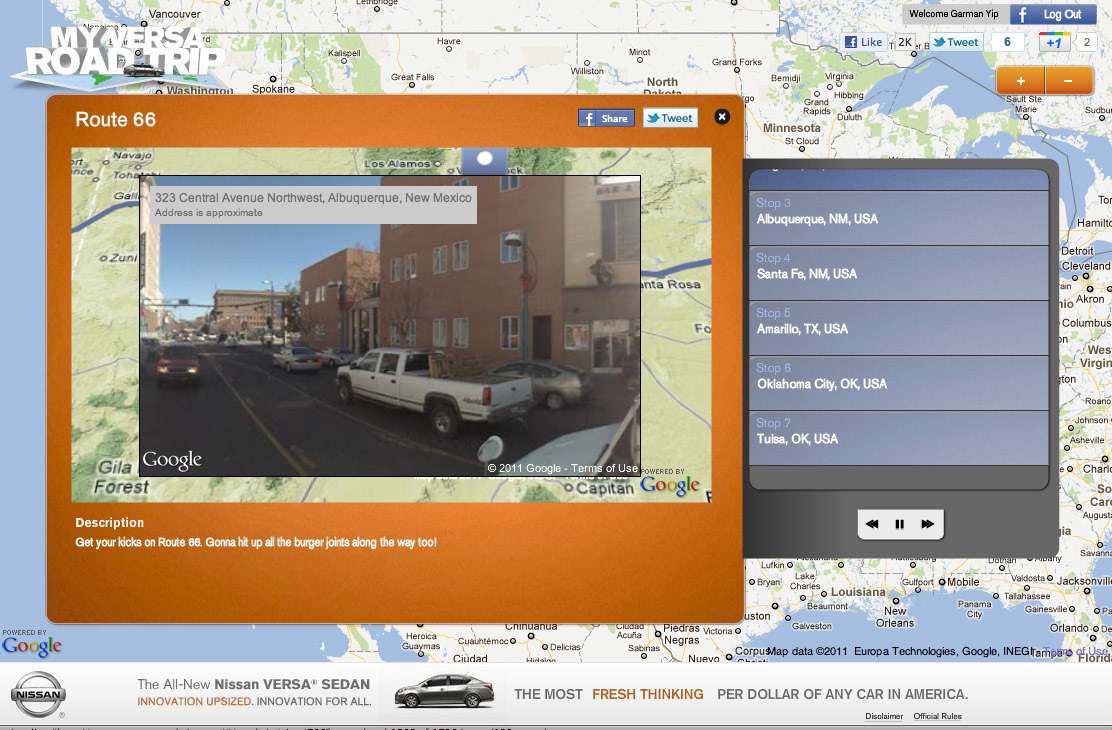Select Stop 4 Santa Fe, NM
Viewport: 1112px width, 730px height.
899,273
